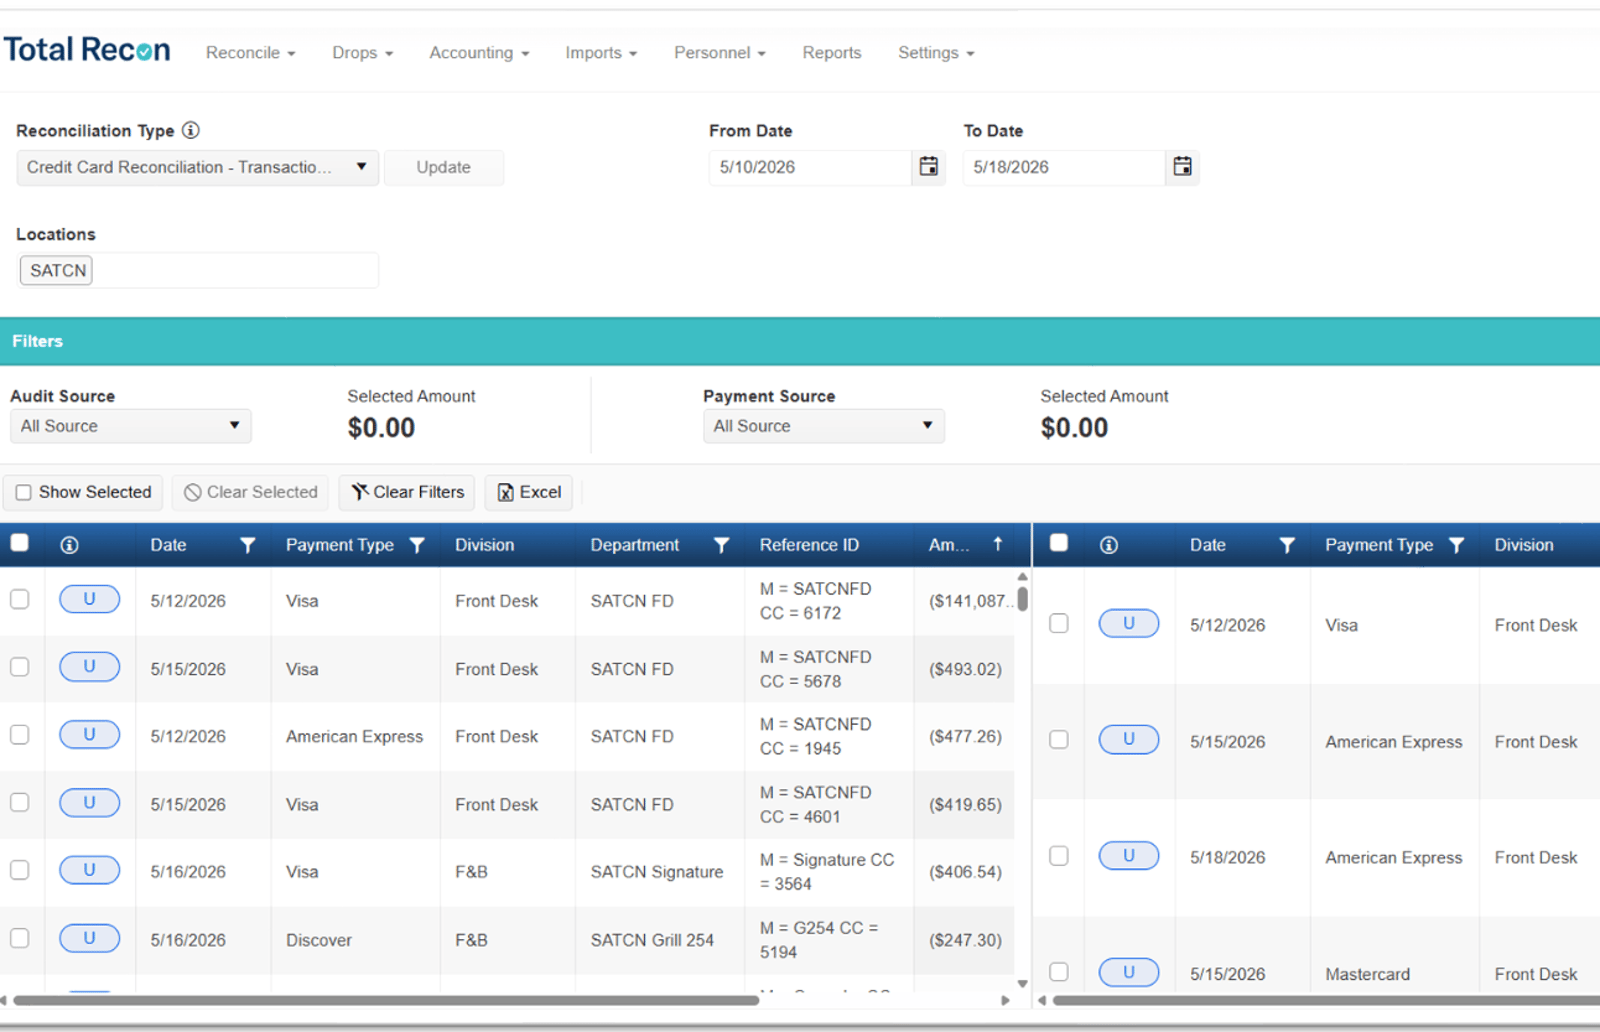The width and height of the screenshot is (1600, 1032).
Task: Open the Payment Source dropdown
Action: pyautogui.click(x=823, y=426)
